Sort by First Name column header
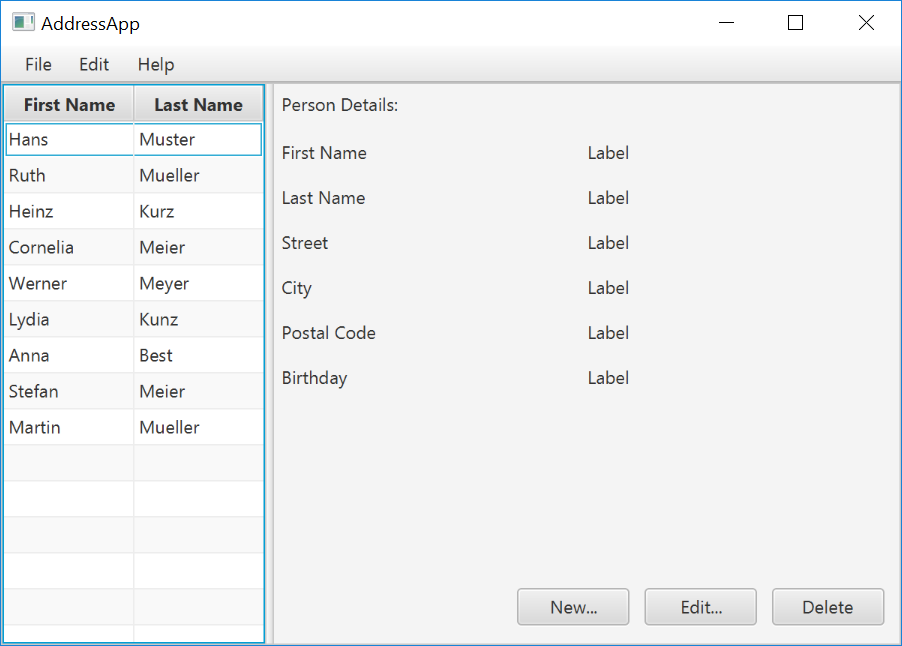The width and height of the screenshot is (902, 646). click(69, 105)
